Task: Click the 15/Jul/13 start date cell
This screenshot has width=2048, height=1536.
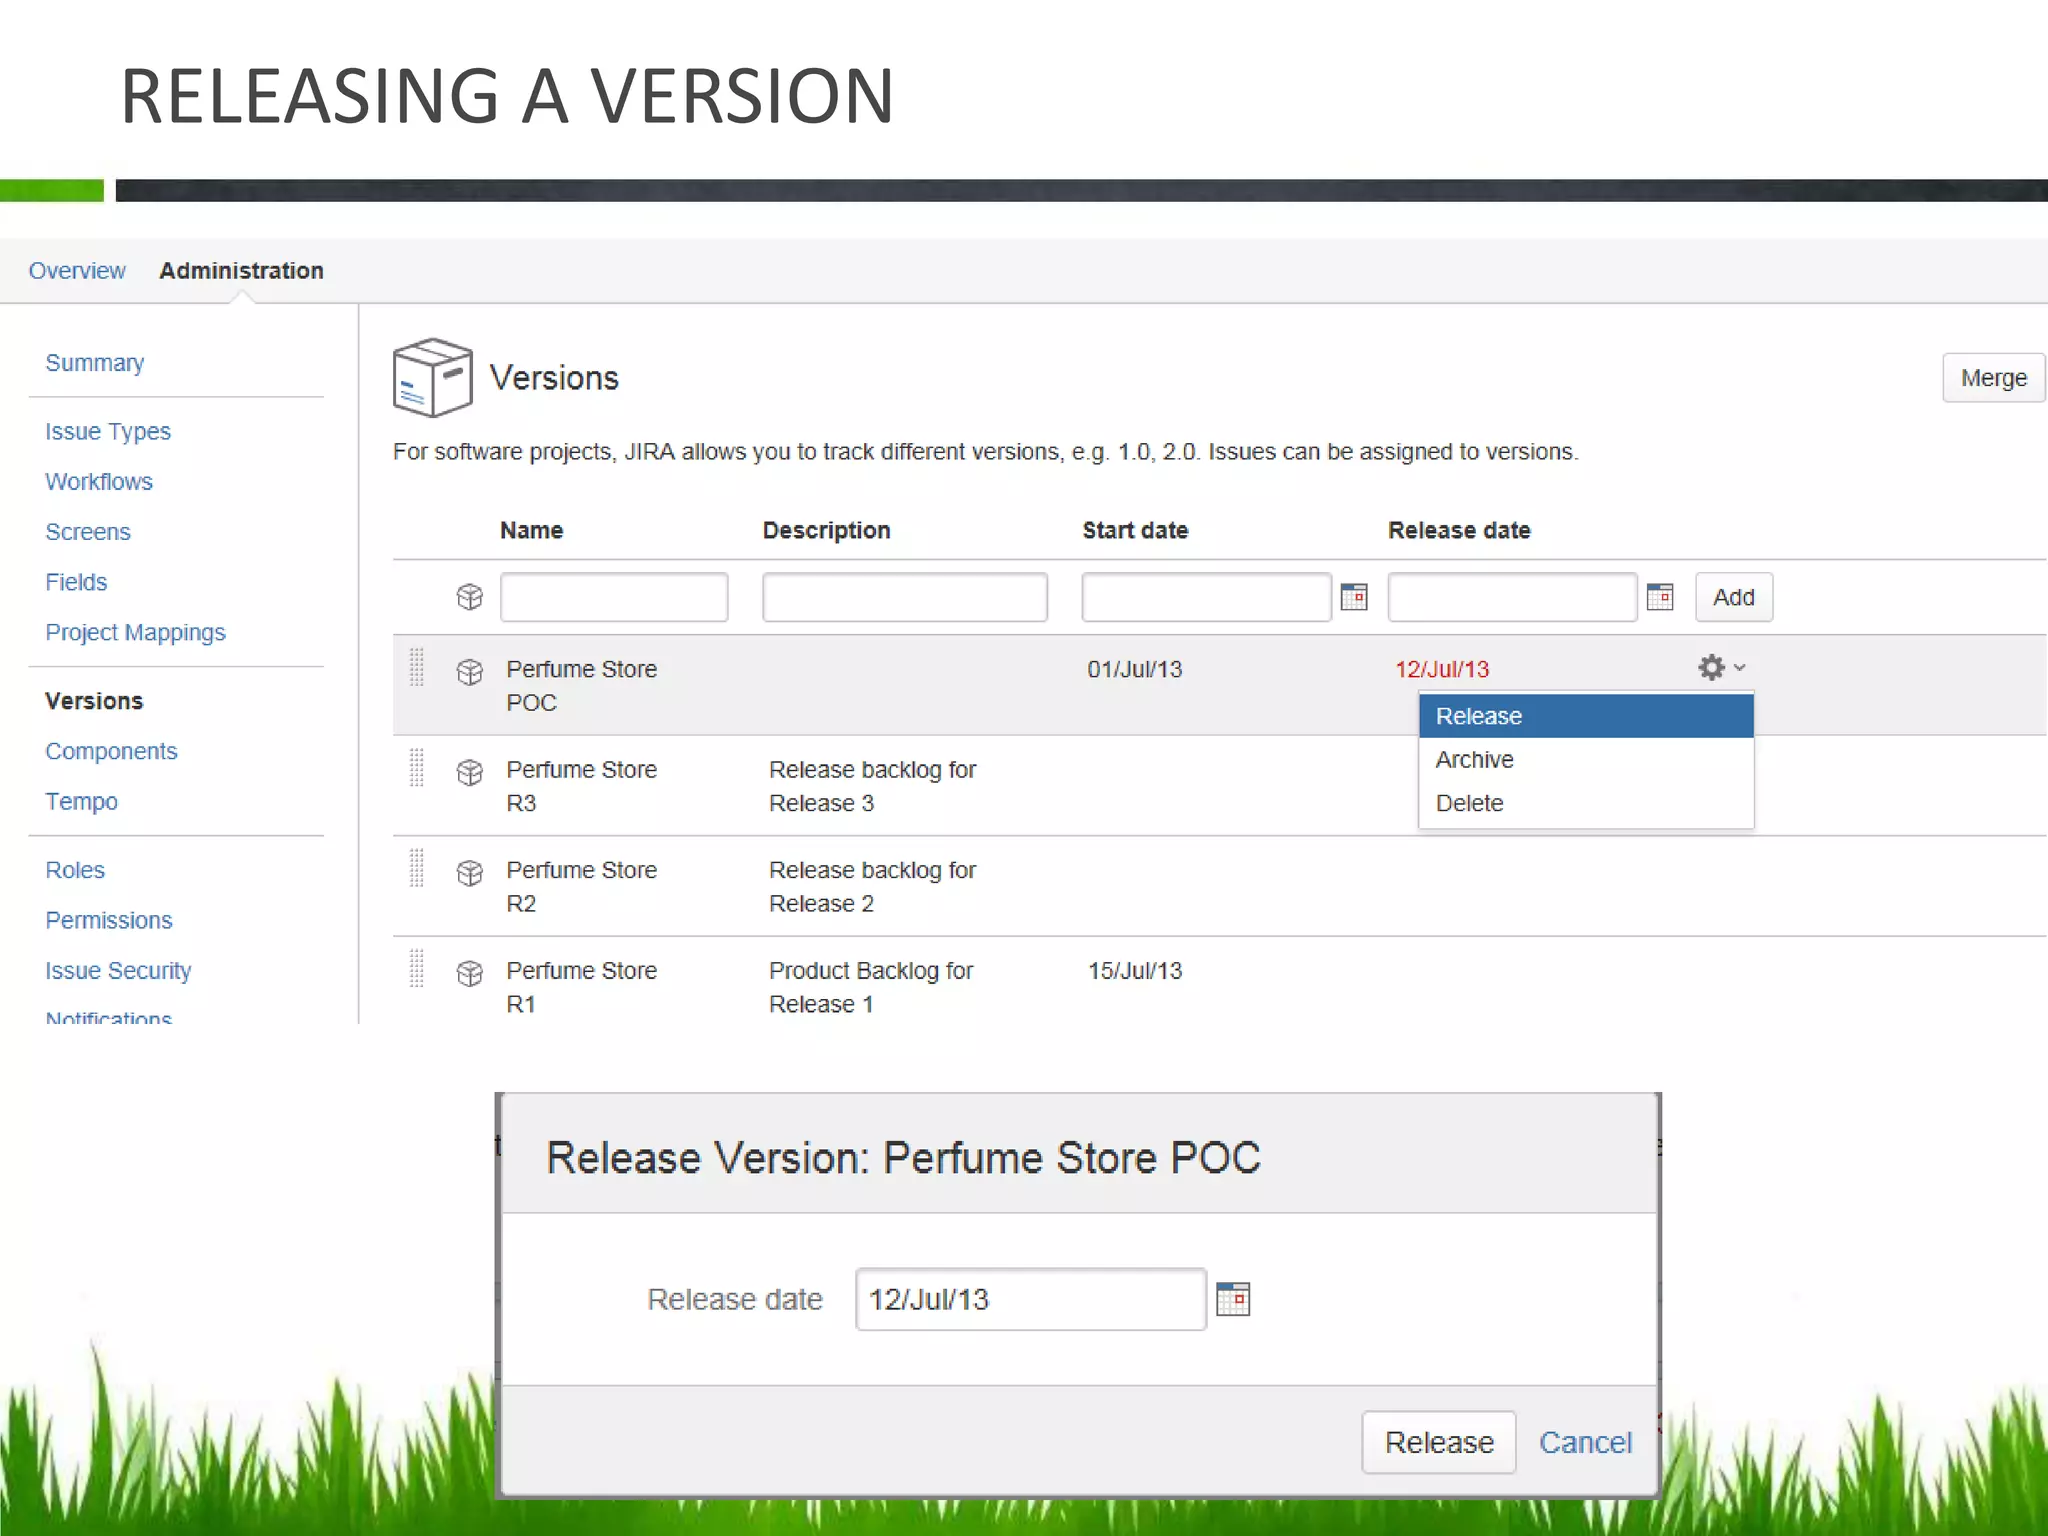Action: pos(1135,970)
